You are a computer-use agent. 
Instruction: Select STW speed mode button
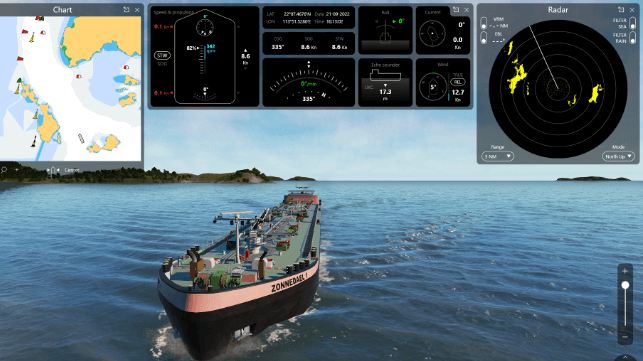(162, 55)
